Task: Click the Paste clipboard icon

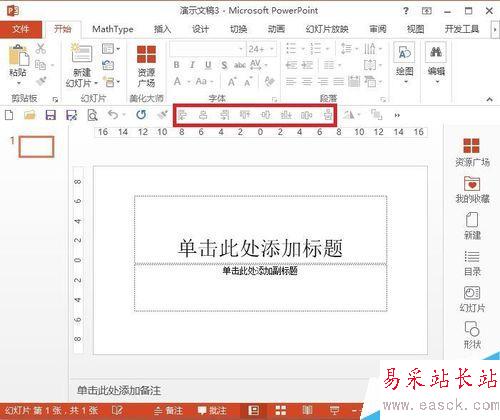Action: [18, 55]
